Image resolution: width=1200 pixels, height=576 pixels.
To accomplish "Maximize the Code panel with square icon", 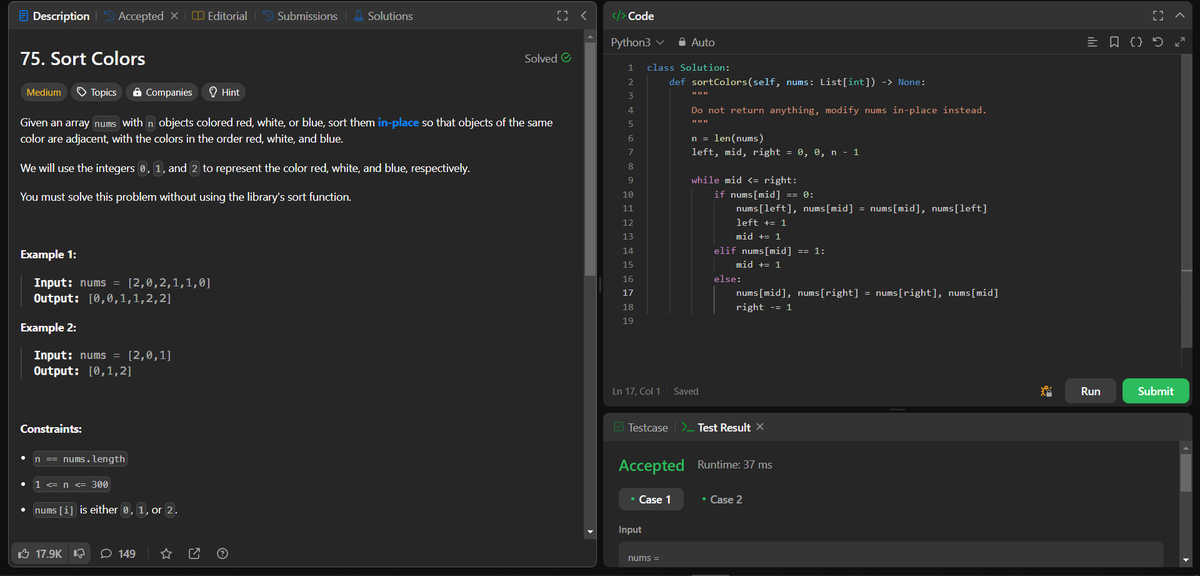I will click(x=1160, y=16).
